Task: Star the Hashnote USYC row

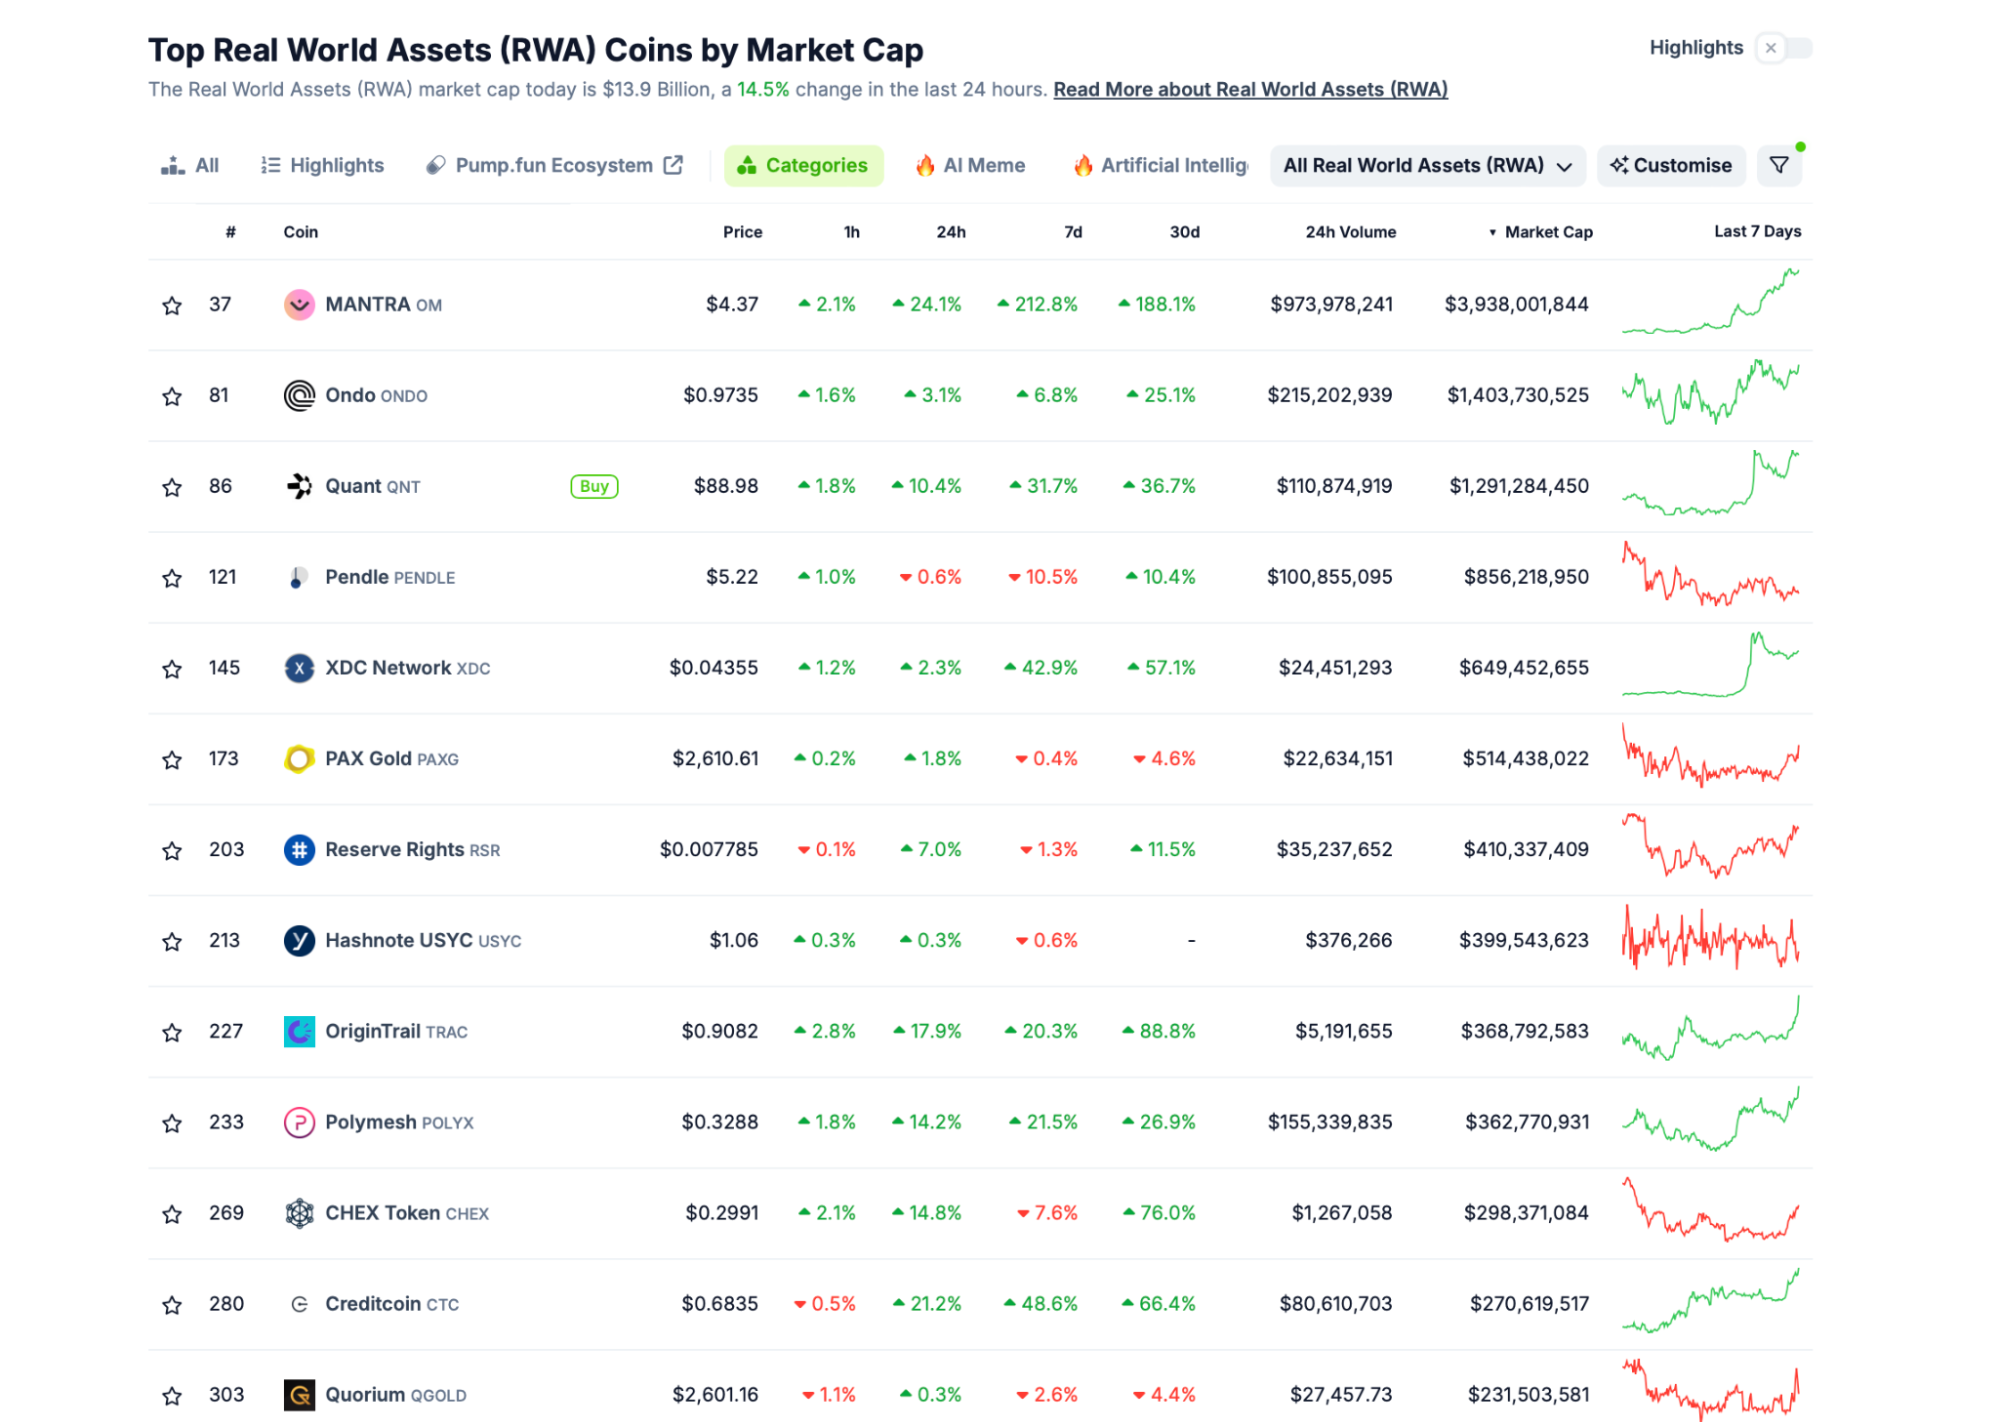Action: [x=172, y=942]
